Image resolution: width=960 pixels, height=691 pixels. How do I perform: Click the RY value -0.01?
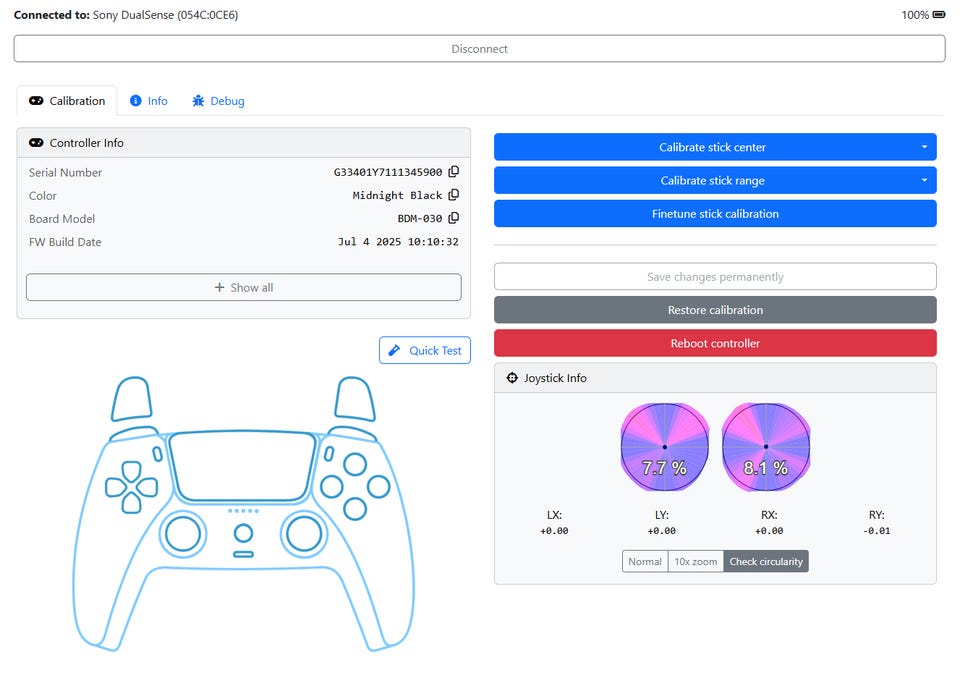877,531
